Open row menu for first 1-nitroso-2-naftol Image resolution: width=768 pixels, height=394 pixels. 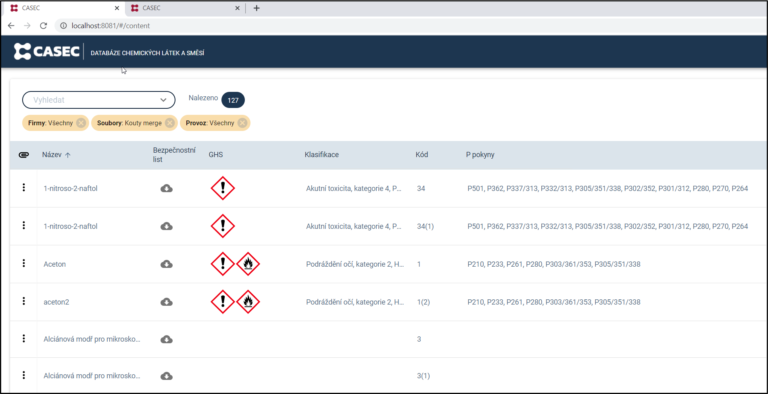(24, 188)
